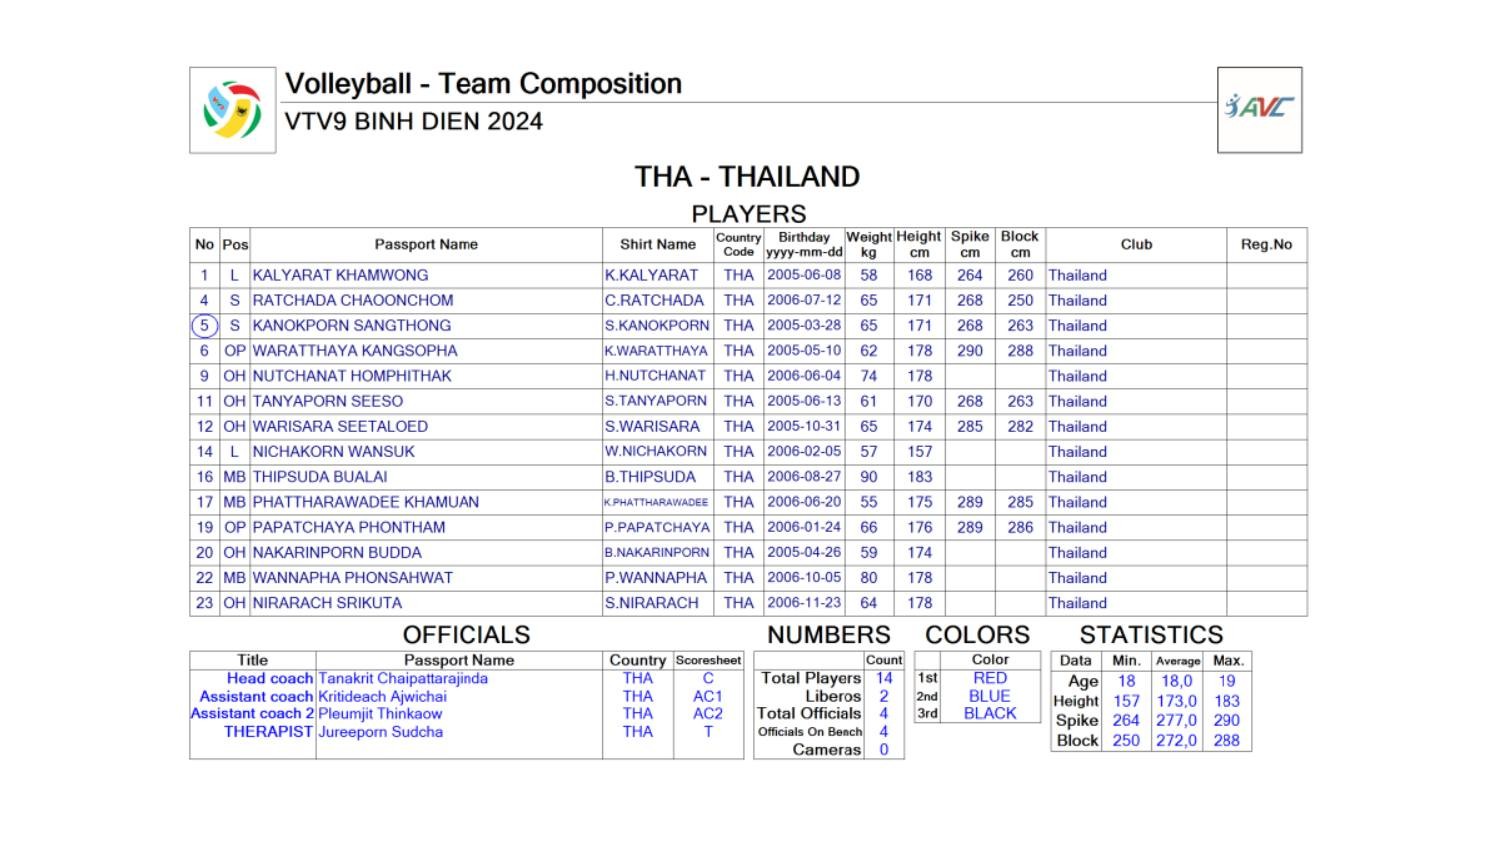This screenshot has height=844, width=1500.
Task: Click shirt name B.THIPSUDA
Action: point(650,477)
